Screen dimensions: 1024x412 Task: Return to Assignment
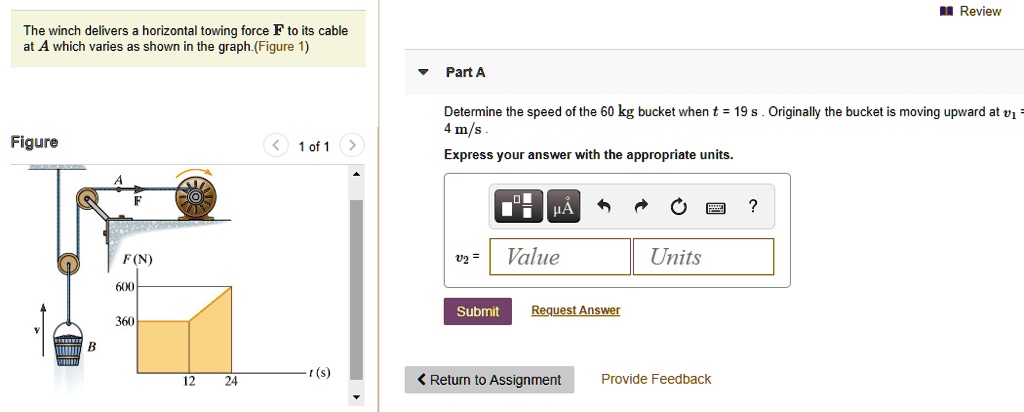[x=489, y=380]
